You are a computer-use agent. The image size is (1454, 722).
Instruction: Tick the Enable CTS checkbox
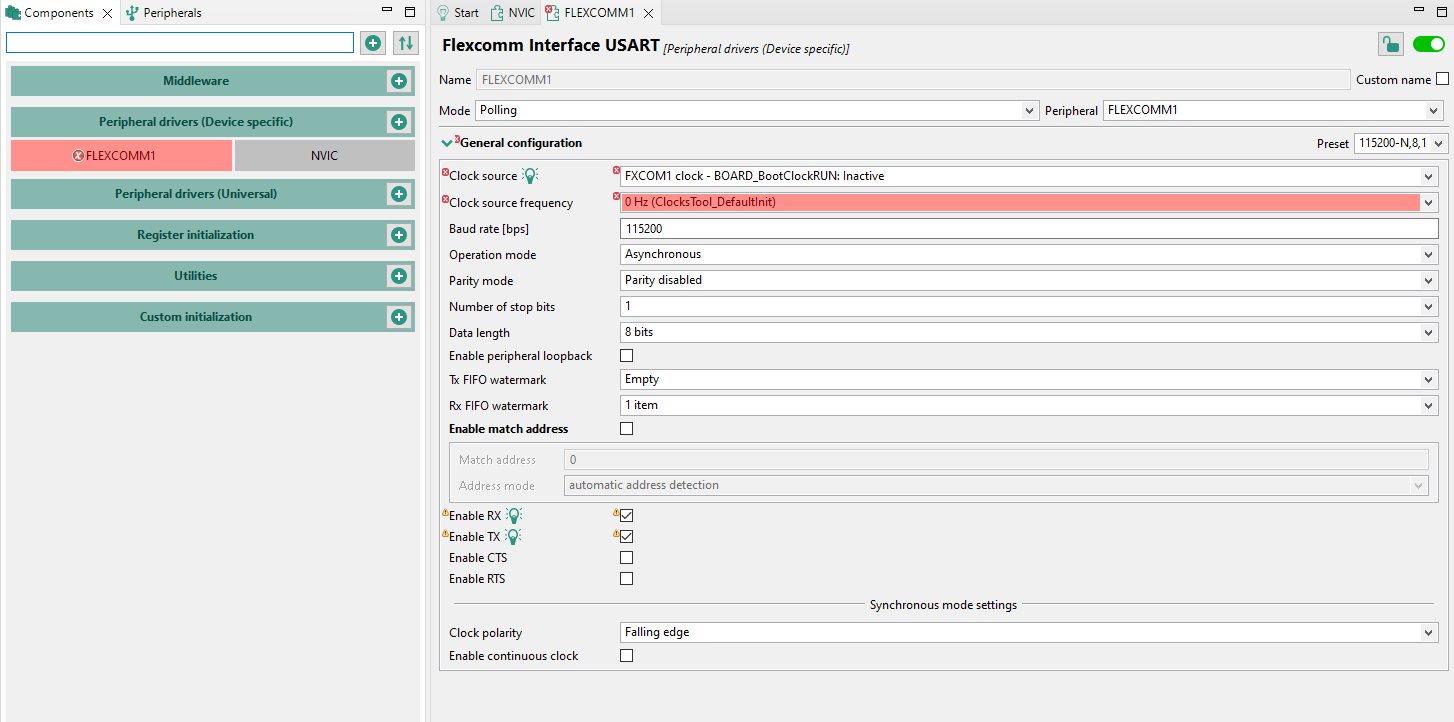tap(627, 558)
